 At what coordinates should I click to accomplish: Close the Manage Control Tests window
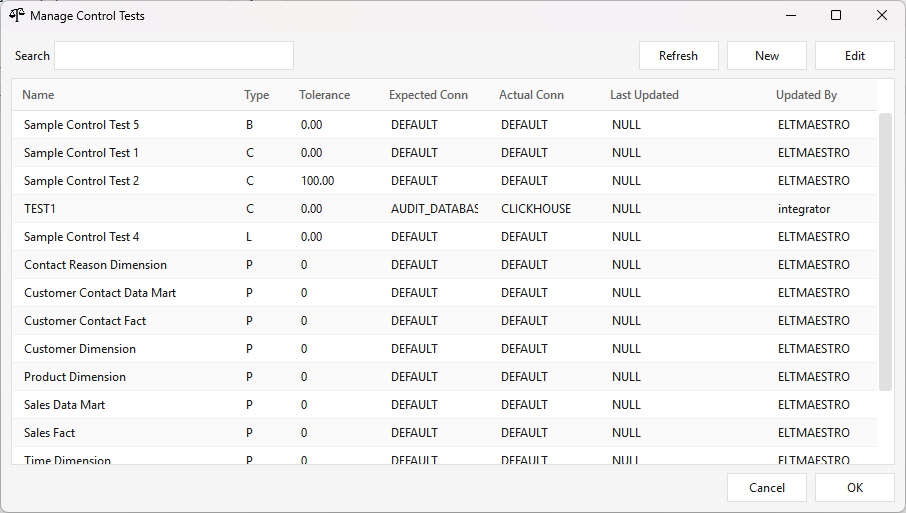pos(882,16)
